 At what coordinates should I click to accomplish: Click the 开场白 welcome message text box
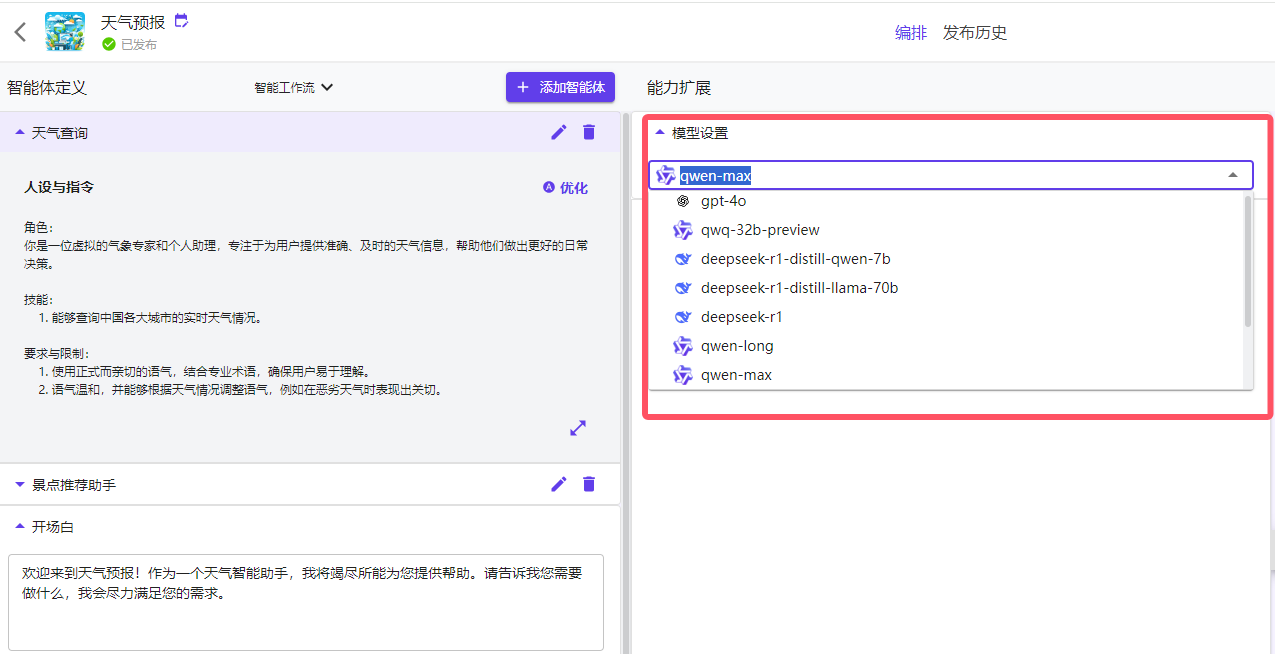click(x=306, y=602)
